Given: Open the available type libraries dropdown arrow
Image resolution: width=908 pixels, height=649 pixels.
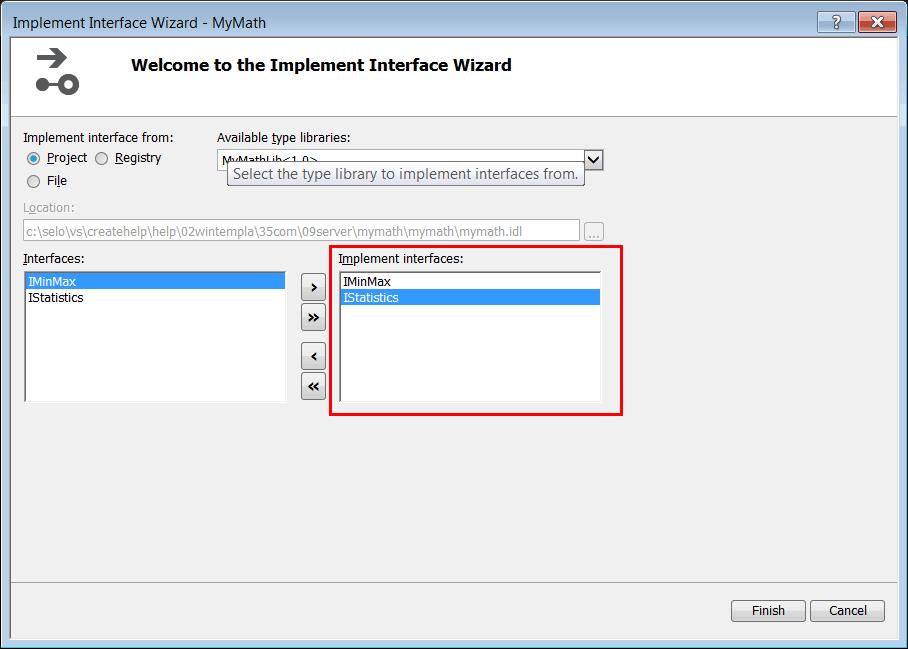Looking at the screenshot, I should point(594,160).
